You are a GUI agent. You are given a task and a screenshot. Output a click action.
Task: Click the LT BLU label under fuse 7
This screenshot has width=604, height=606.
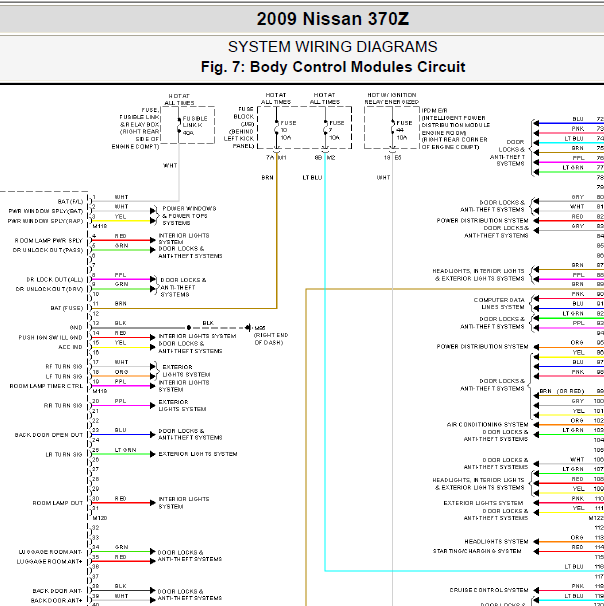tap(312, 178)
